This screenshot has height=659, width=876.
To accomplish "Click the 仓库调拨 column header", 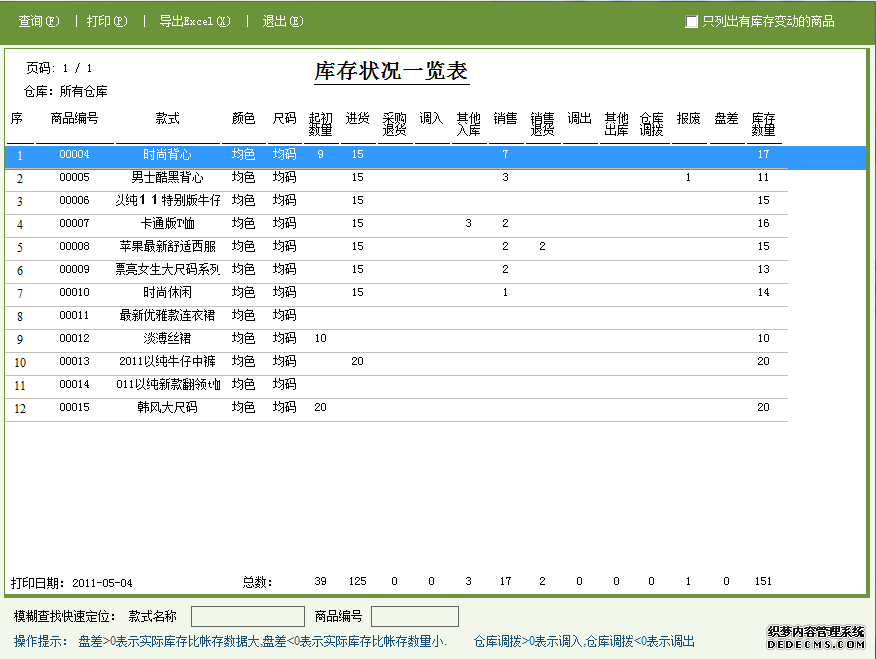I will tap(652, 122).
